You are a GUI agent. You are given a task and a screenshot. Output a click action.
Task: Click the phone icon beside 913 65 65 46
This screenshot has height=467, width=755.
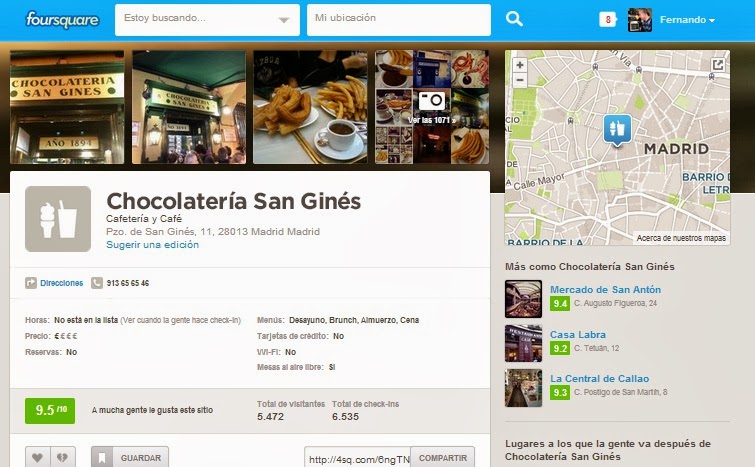[x=97, y=283]
